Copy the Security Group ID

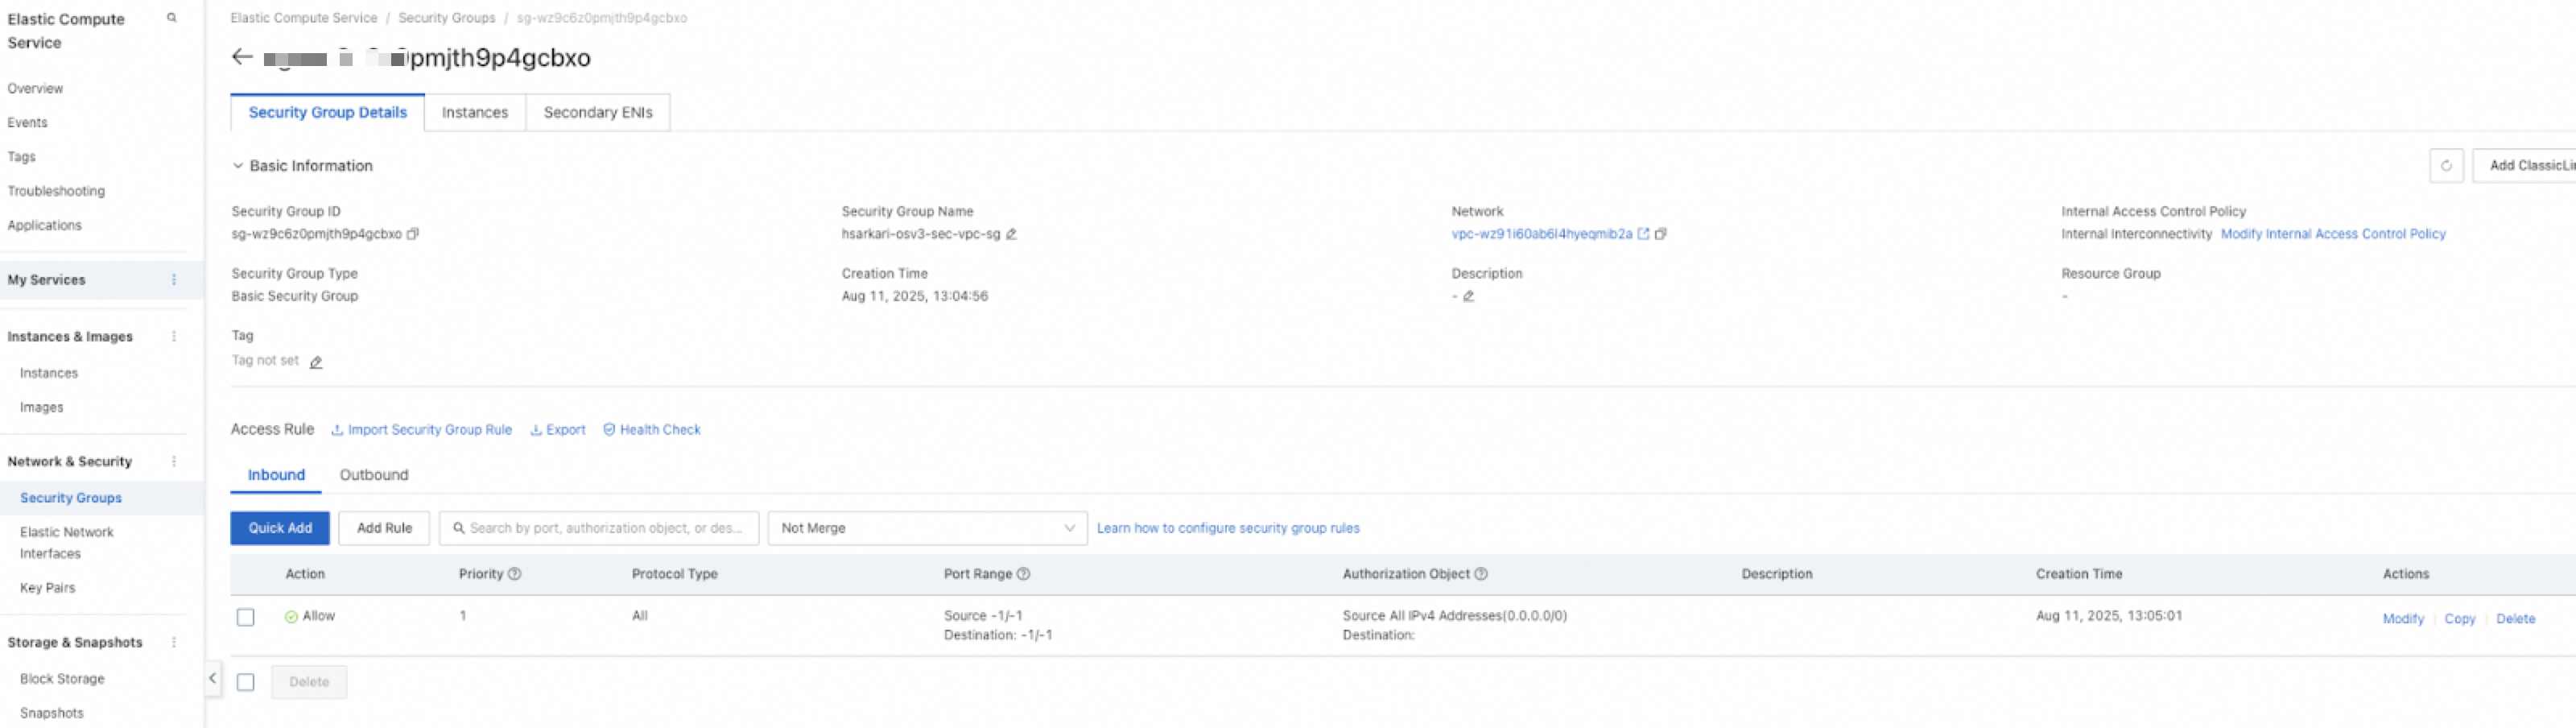click(x=413, y=234)
